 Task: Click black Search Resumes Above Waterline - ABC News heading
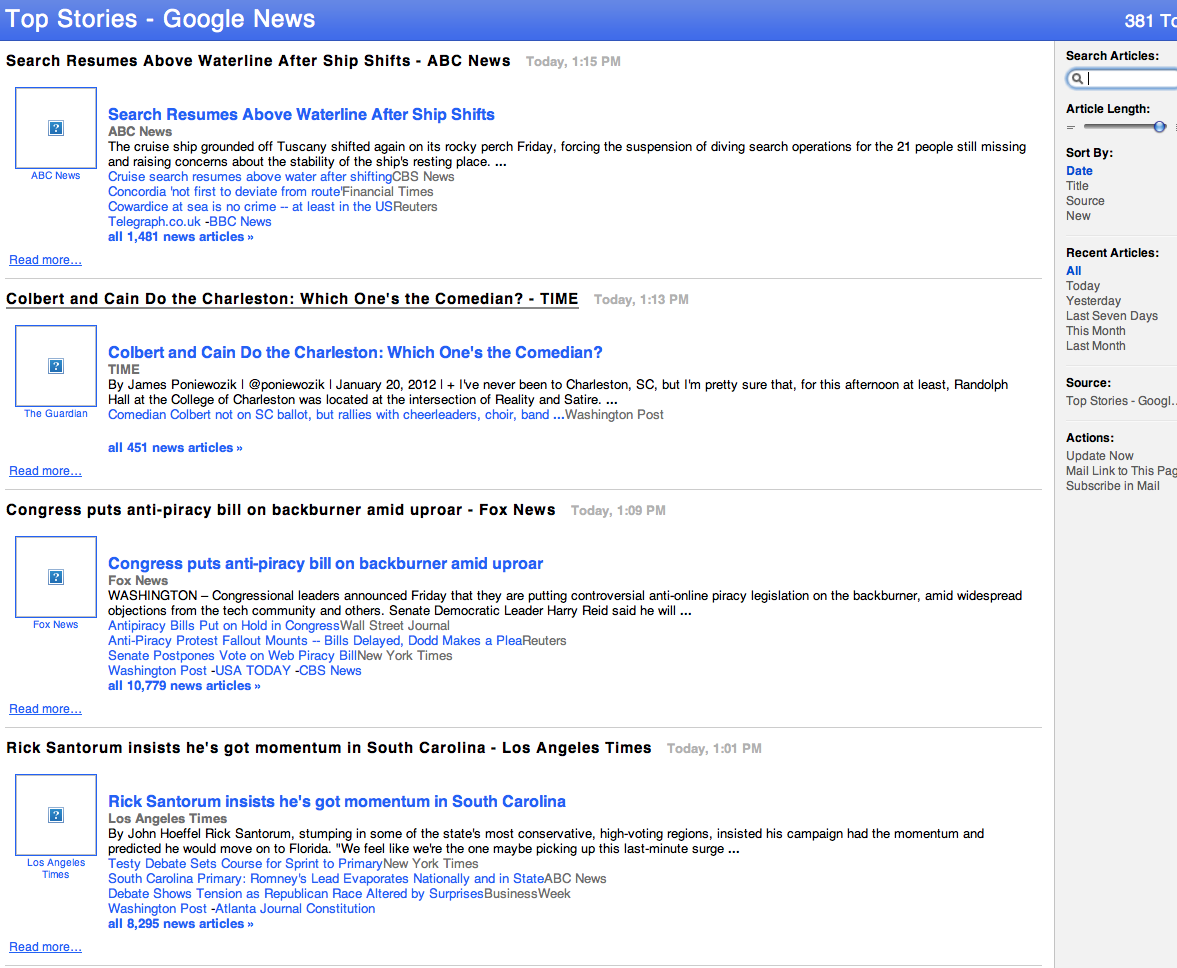point(258,62)
